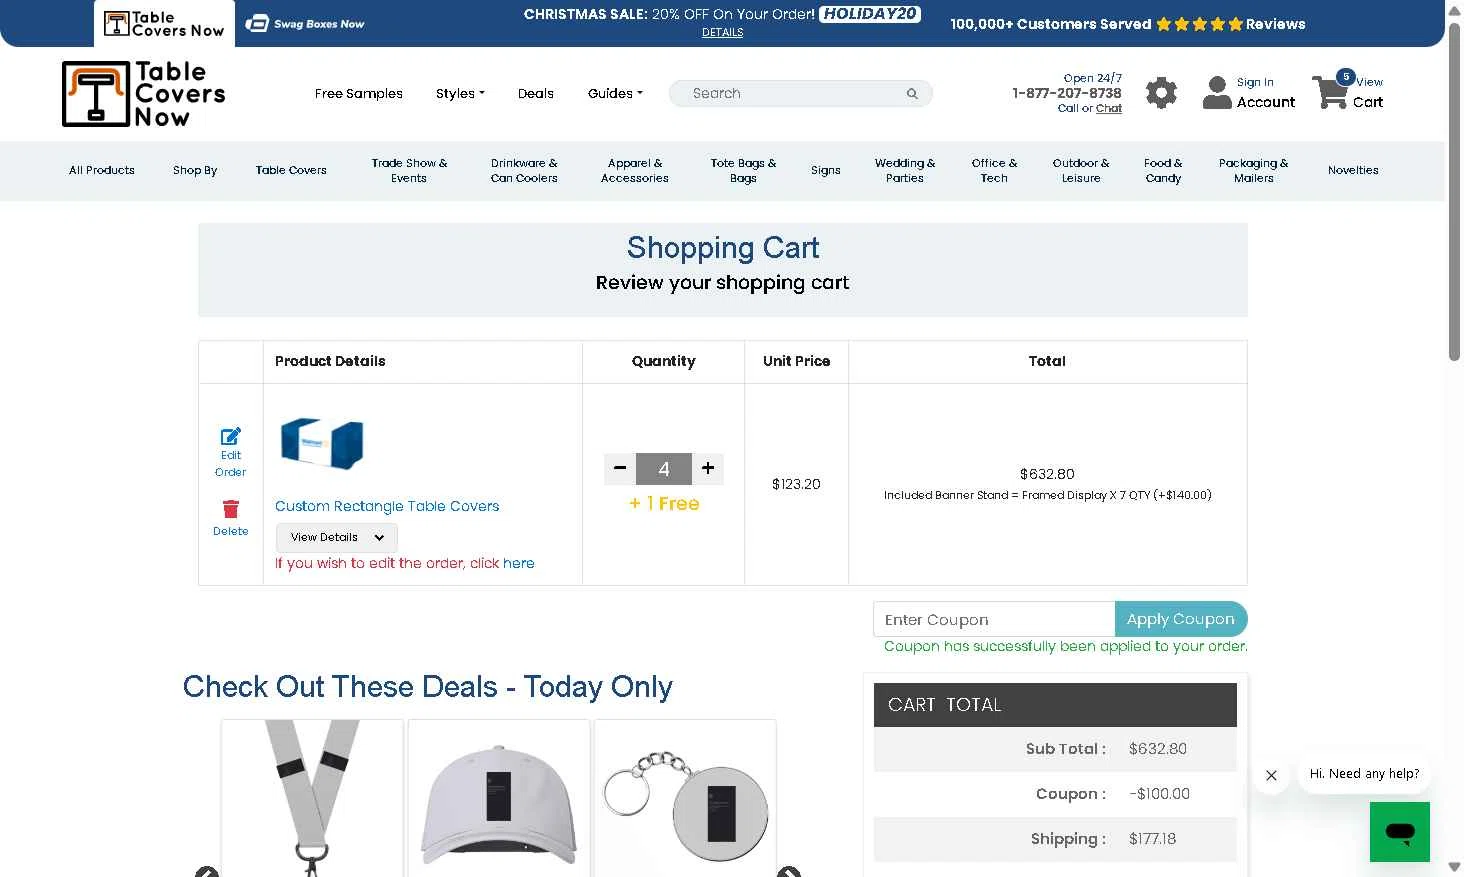This screenshot has width=1464, height=877.
Task: Open Outdoor & Leisure category
Action: pos(1081,170)
